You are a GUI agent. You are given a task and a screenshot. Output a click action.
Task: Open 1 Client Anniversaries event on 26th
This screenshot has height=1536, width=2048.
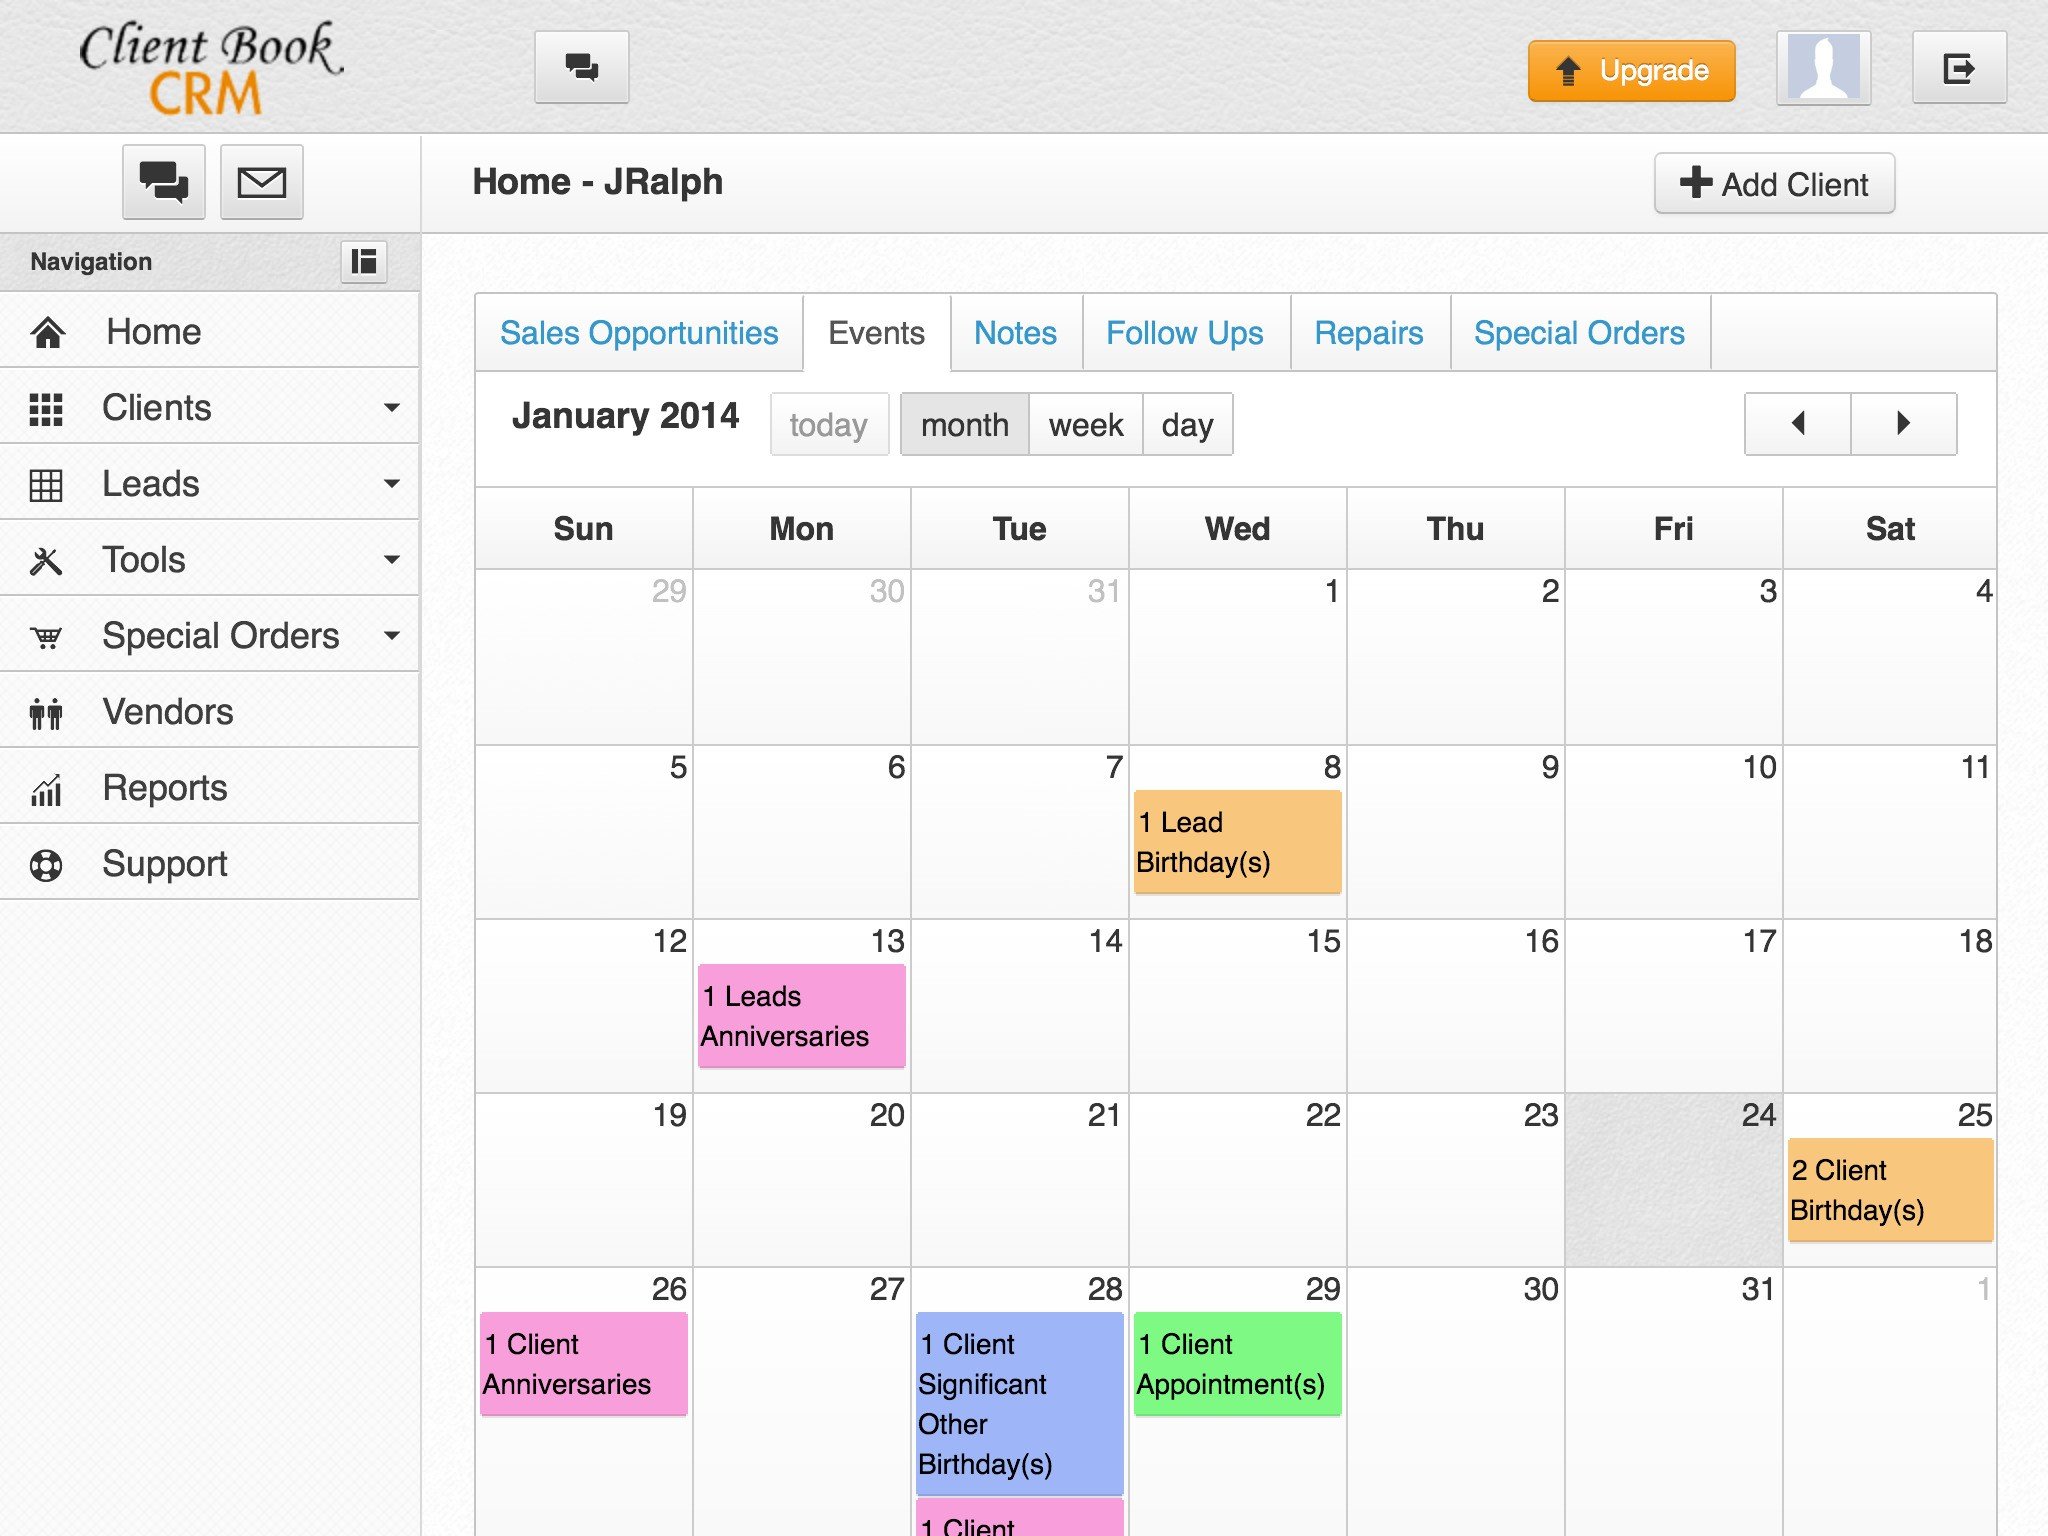[584, 1364]
